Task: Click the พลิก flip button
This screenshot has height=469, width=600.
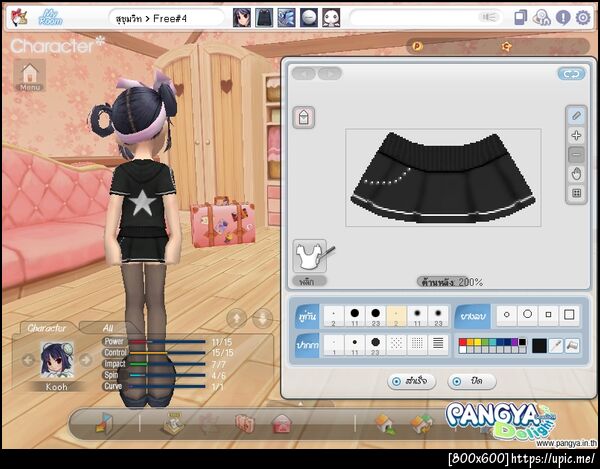Action: point(310,282)
